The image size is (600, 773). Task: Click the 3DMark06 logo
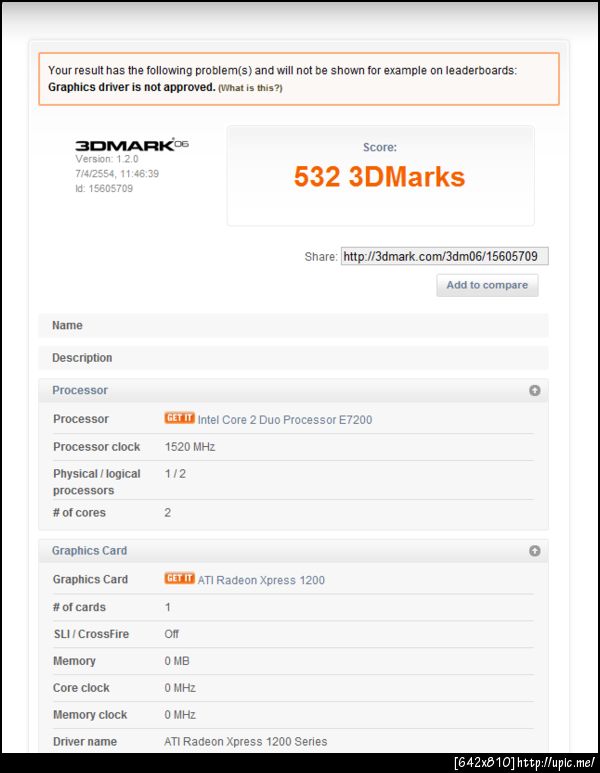pos(132,144)
